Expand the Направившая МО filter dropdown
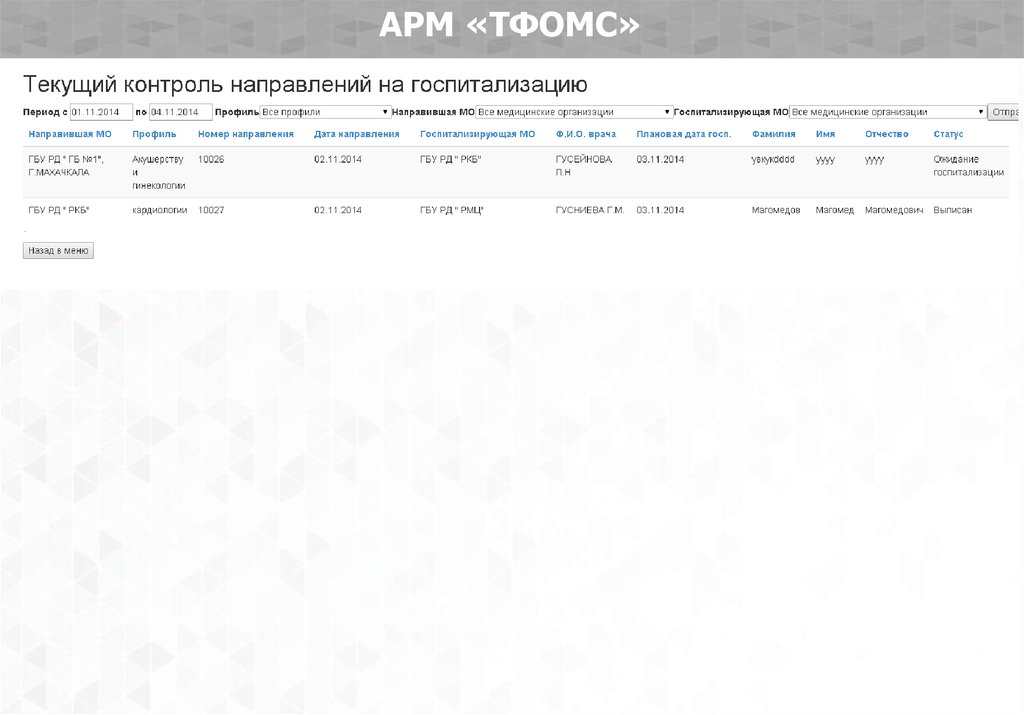Screen dimensions: 1024x715 (x=574, y=112)
